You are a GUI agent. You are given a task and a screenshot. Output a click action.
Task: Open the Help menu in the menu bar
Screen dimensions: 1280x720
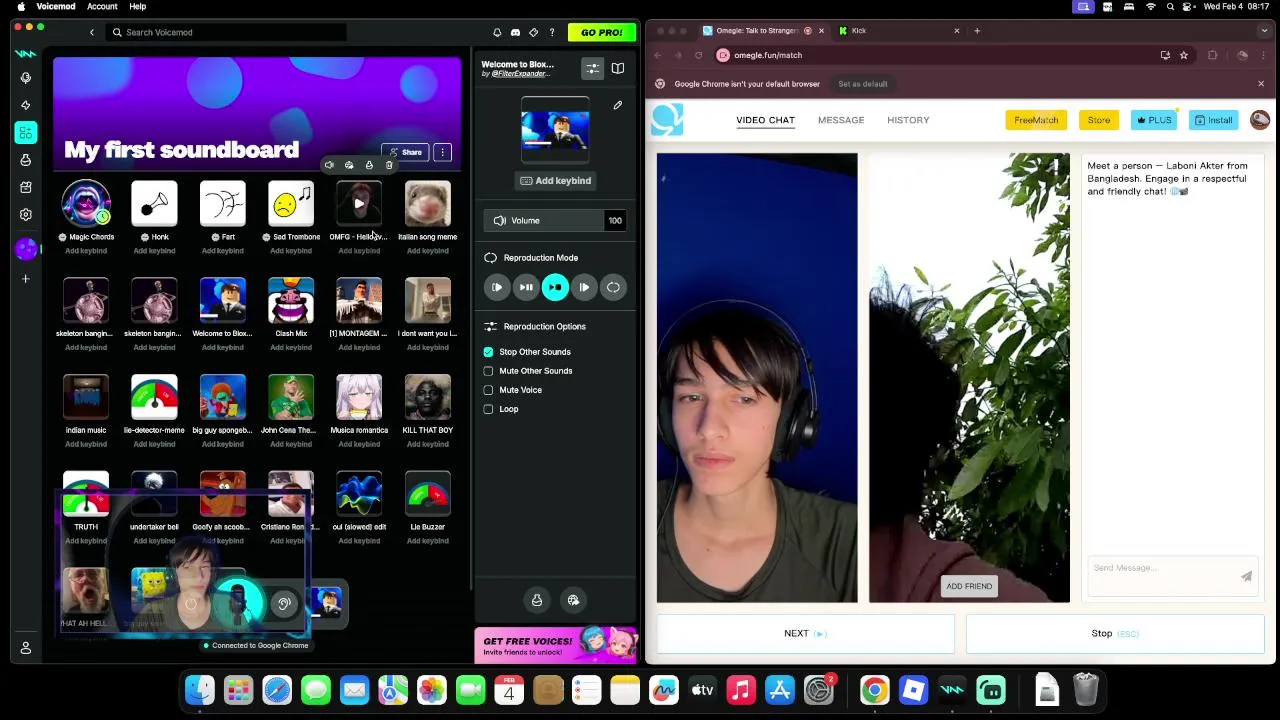pos(138,6)
